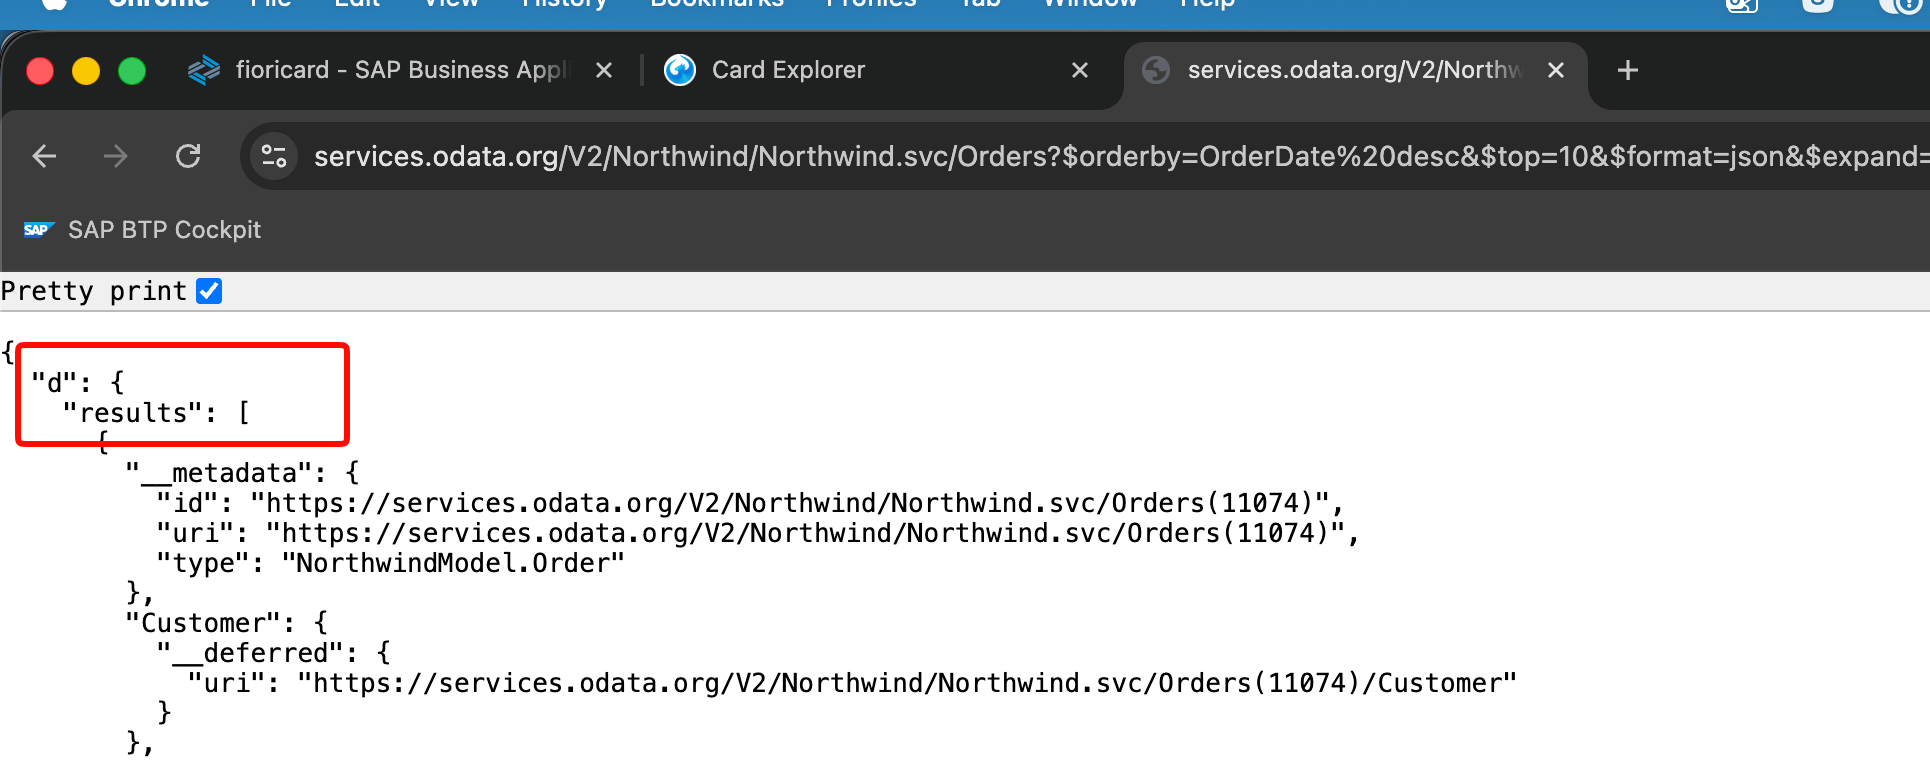
Task: Close the services.odata.org tab
Action: pyautogui.click(x=1556, y=70)
